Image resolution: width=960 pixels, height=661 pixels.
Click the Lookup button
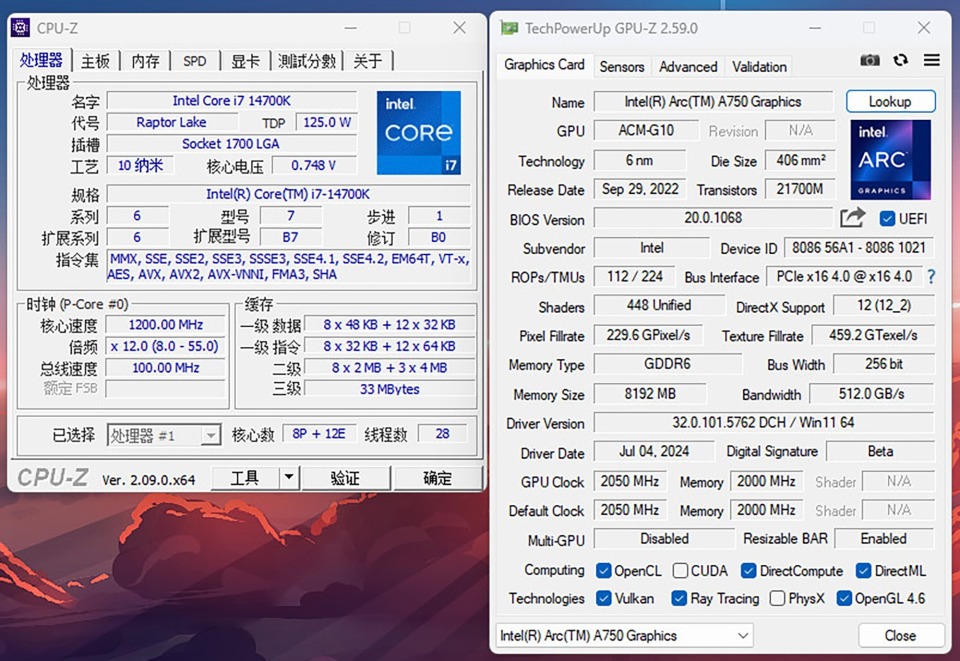point(889,101)
